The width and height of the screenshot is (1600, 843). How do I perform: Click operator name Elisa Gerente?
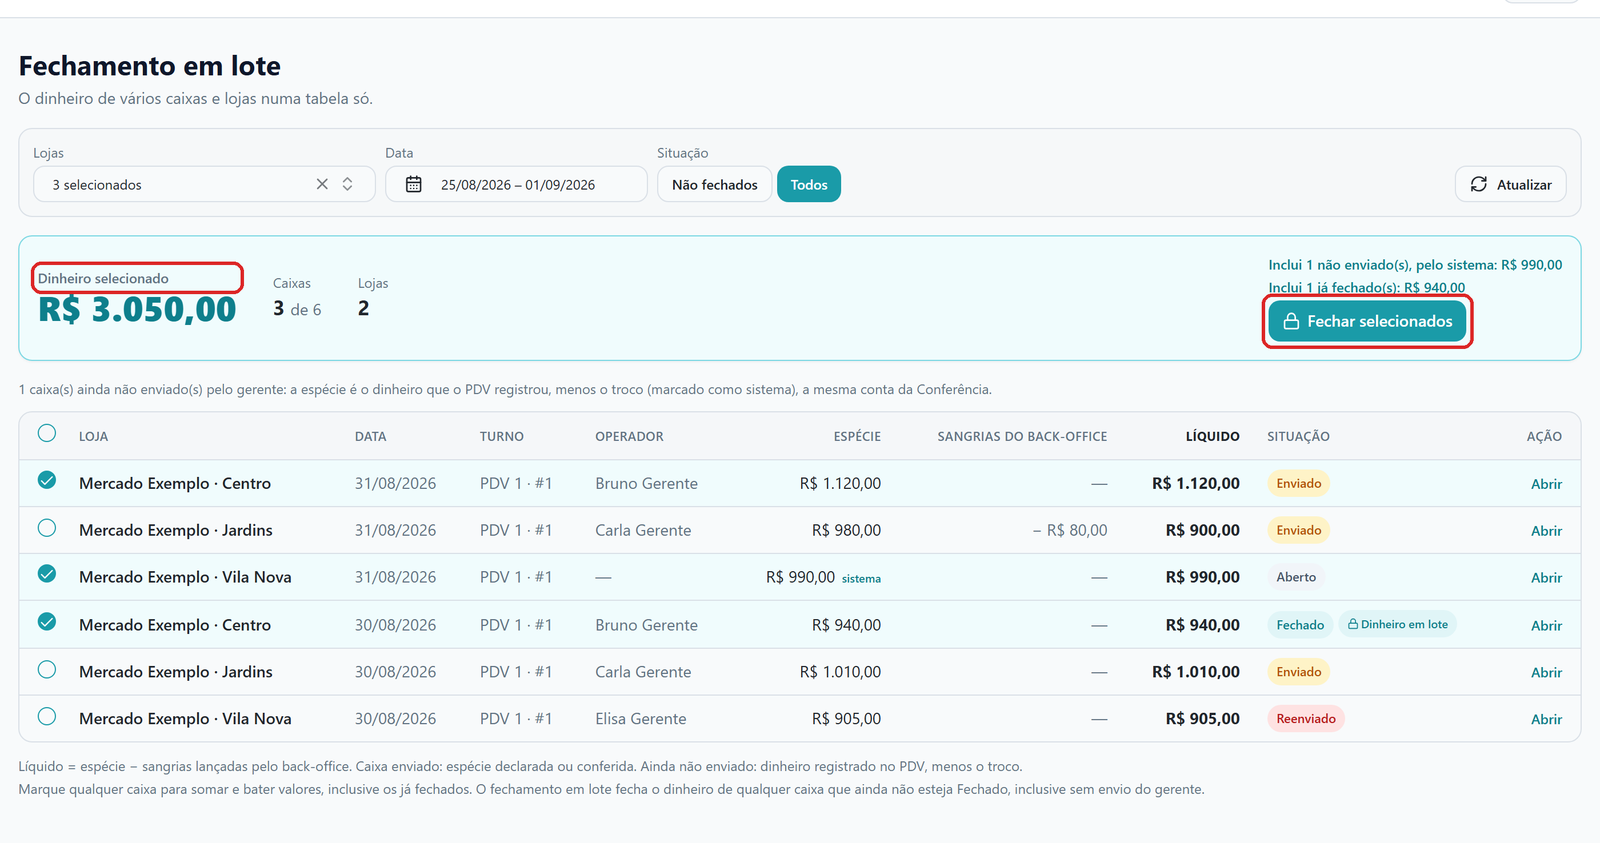pos(641,719)
